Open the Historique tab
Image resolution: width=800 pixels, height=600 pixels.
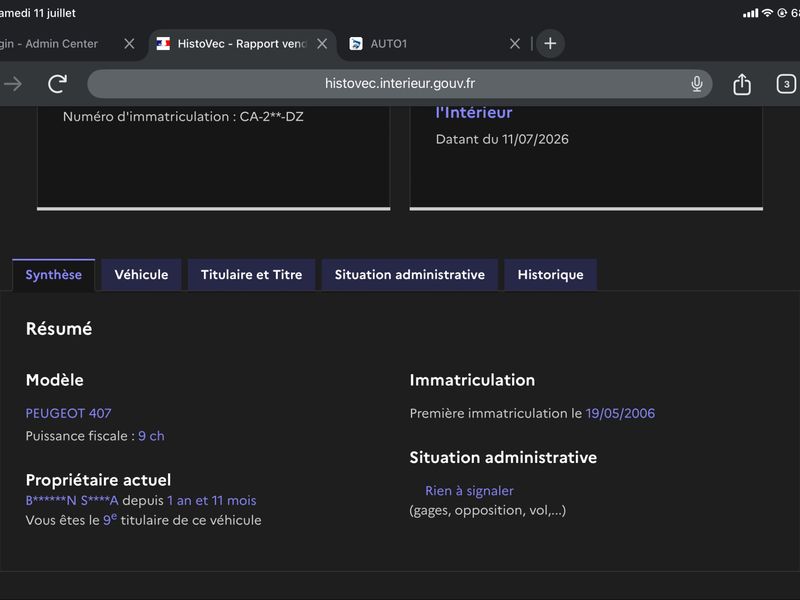coord(551,275)
